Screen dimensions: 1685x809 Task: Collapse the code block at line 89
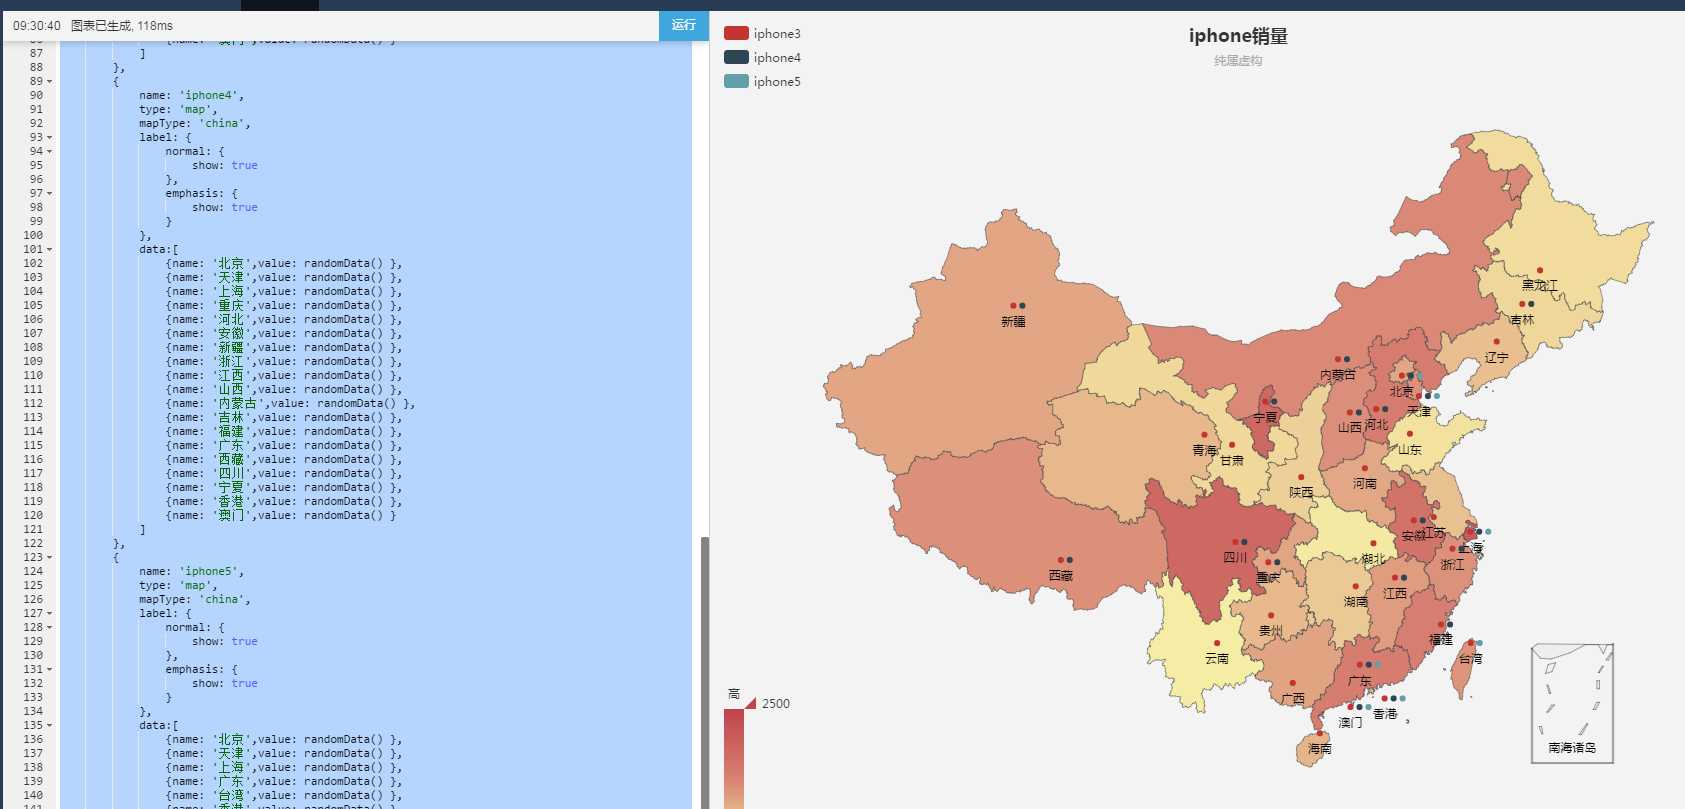(x=50, y=81)
